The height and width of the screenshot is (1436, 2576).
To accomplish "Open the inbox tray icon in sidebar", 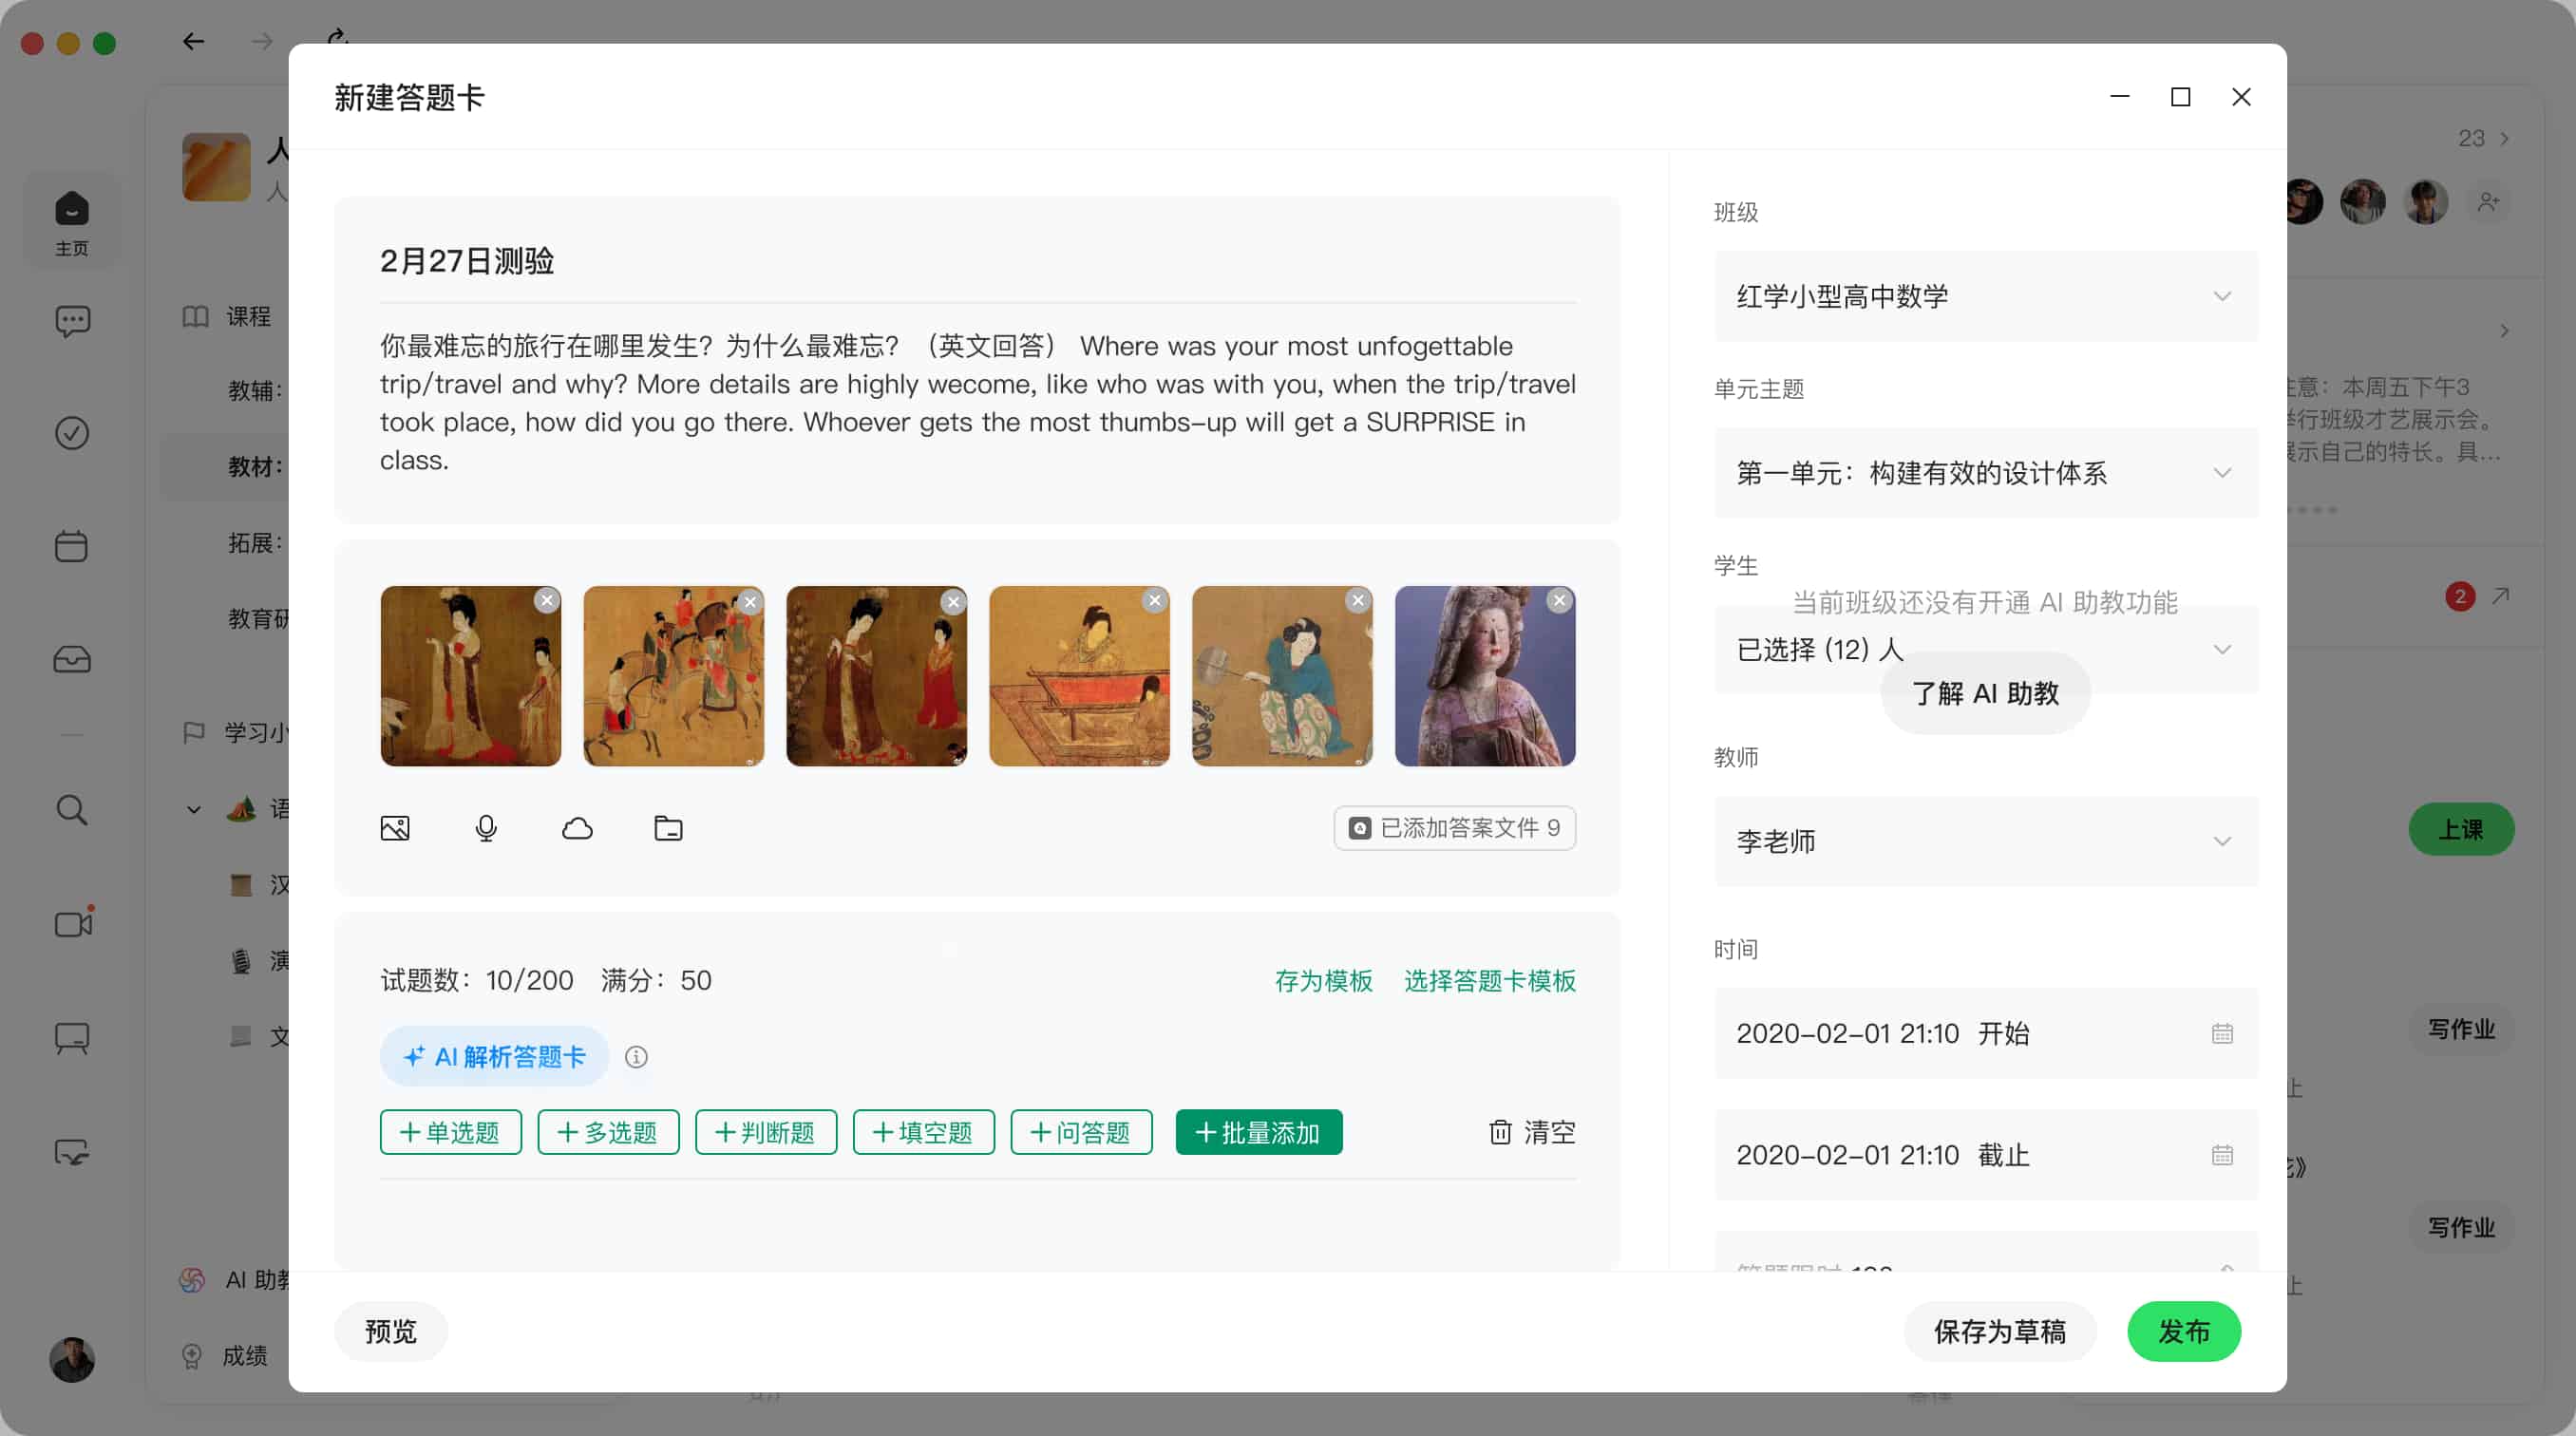I will [x=71, y=660].
